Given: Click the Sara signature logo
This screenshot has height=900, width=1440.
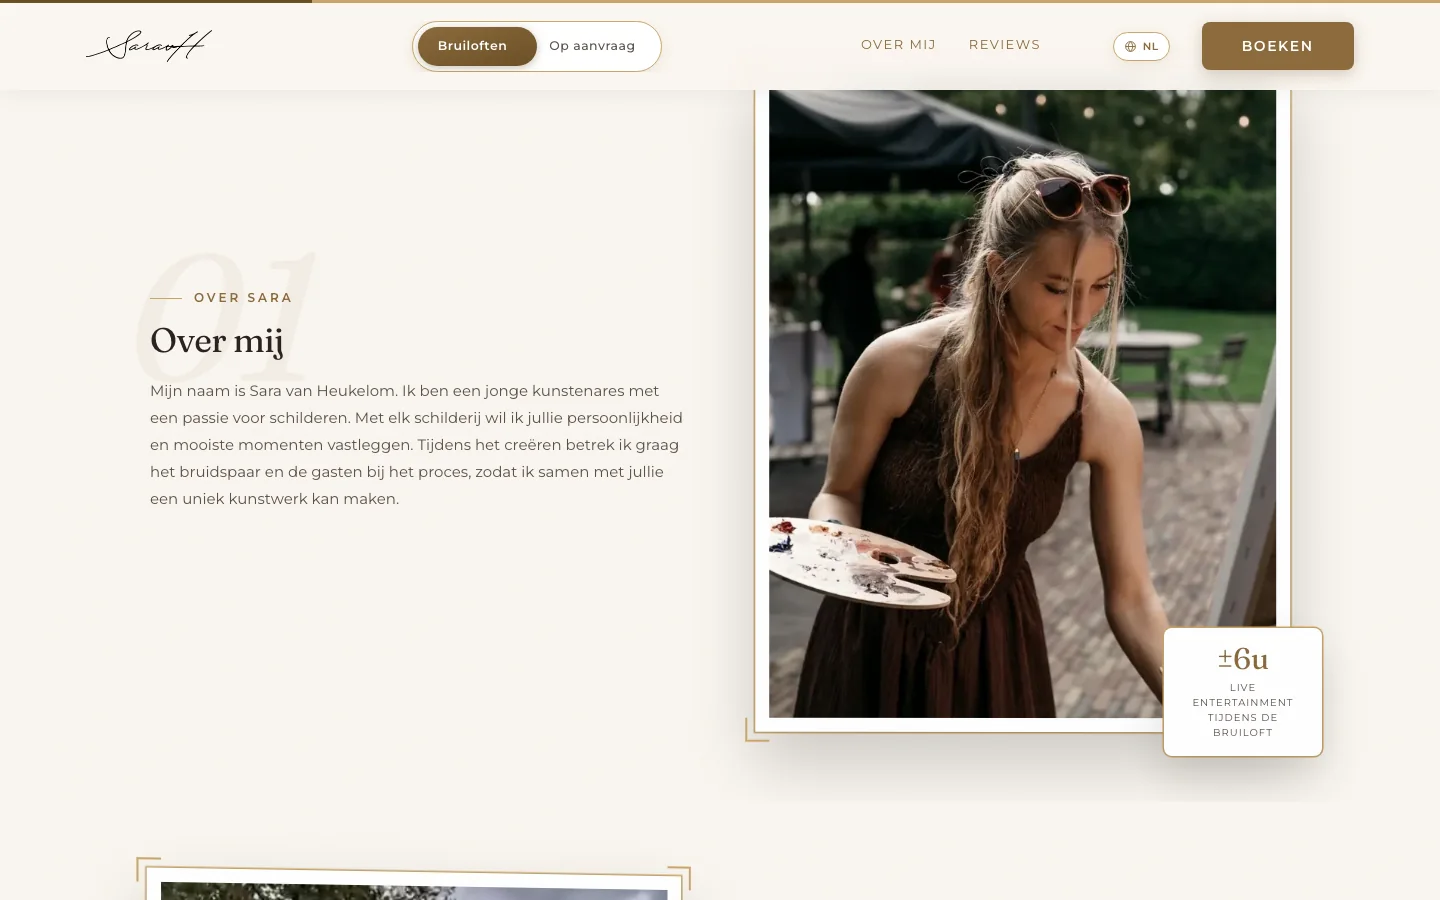Looking at the screenshot, I should click(x=149, y=46).
